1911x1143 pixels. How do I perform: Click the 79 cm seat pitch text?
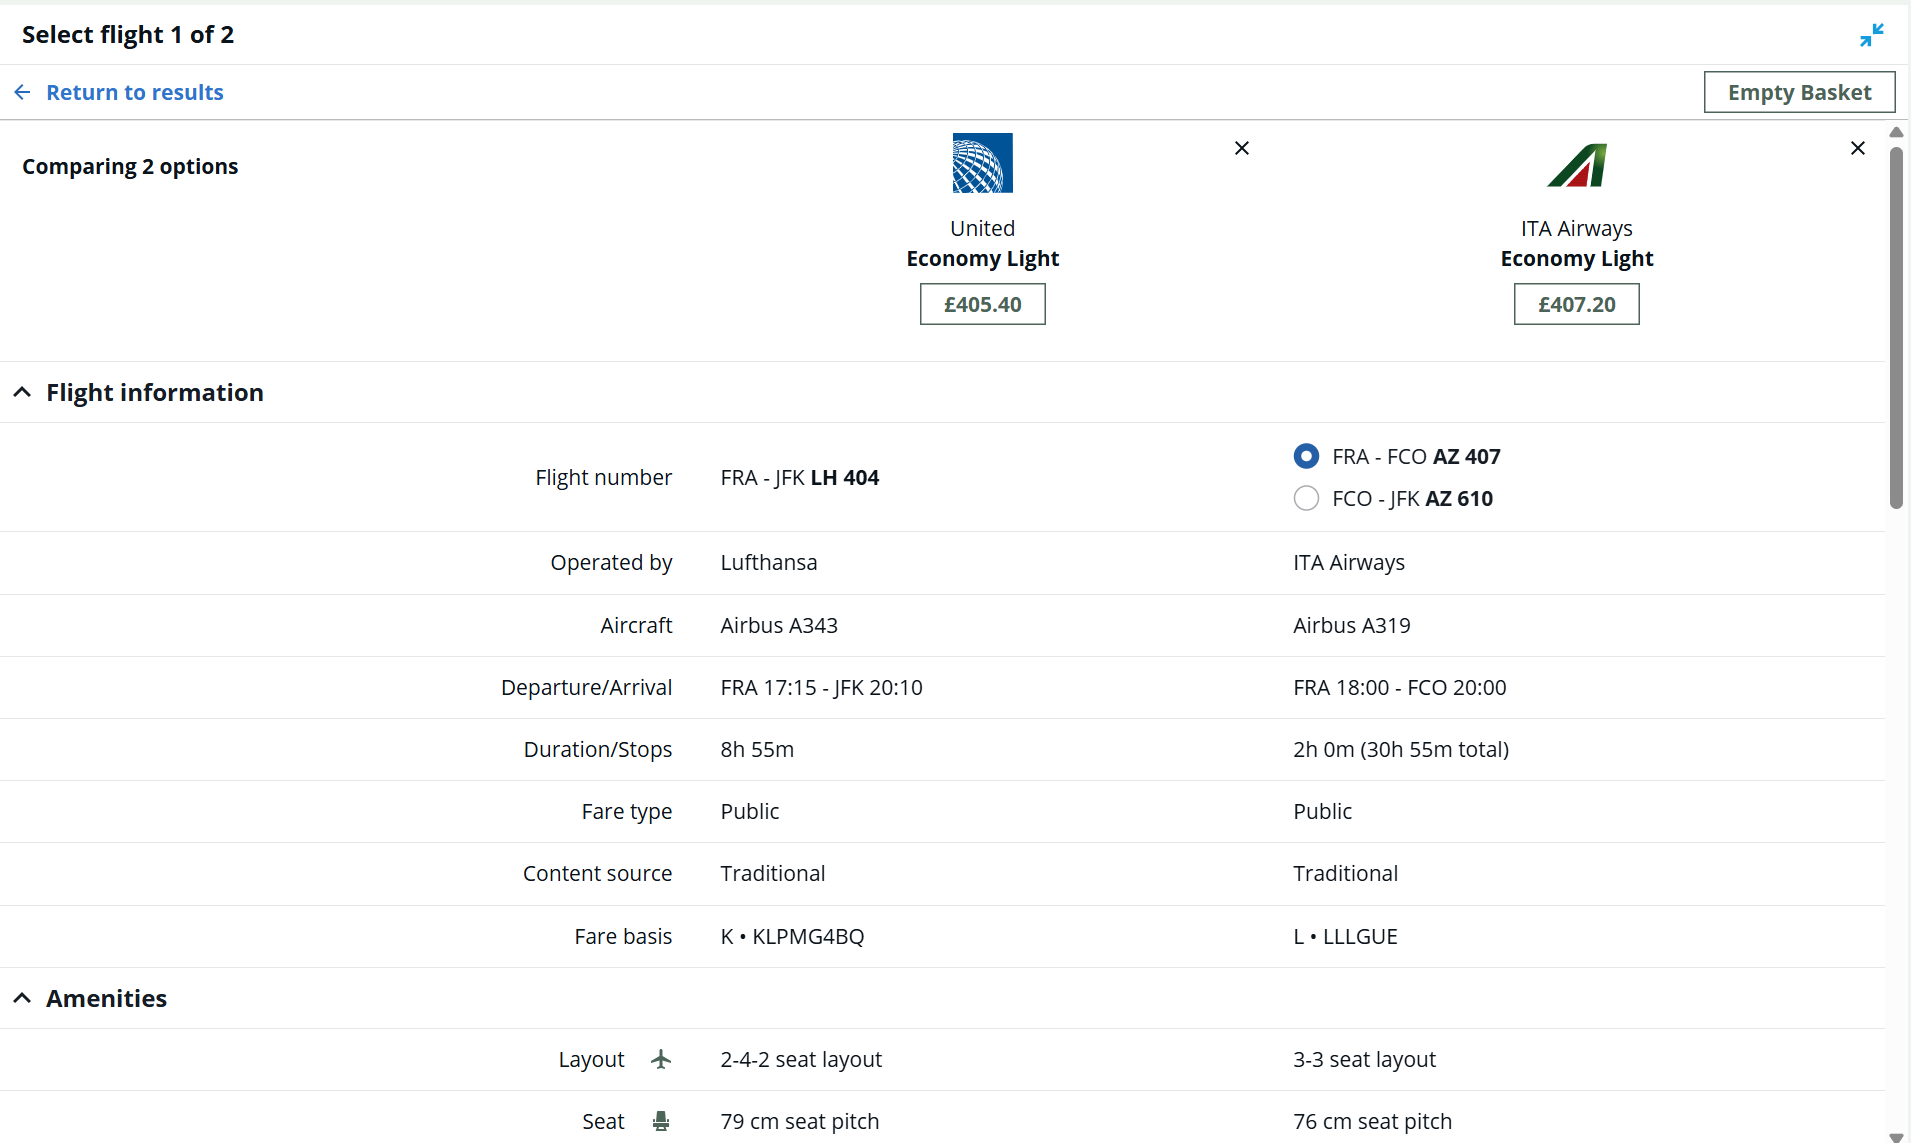pyautogui.click(x=799, y=1121)
